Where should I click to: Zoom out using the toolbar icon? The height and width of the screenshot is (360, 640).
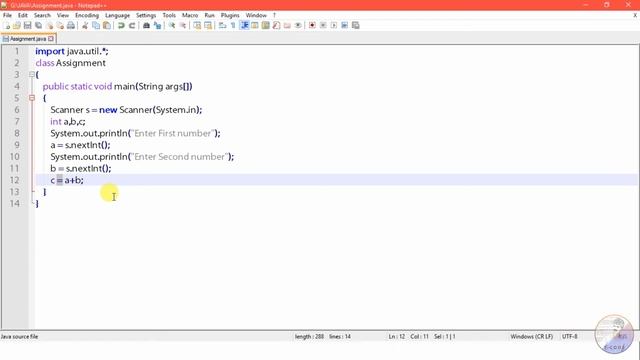[x=183, y=25]
